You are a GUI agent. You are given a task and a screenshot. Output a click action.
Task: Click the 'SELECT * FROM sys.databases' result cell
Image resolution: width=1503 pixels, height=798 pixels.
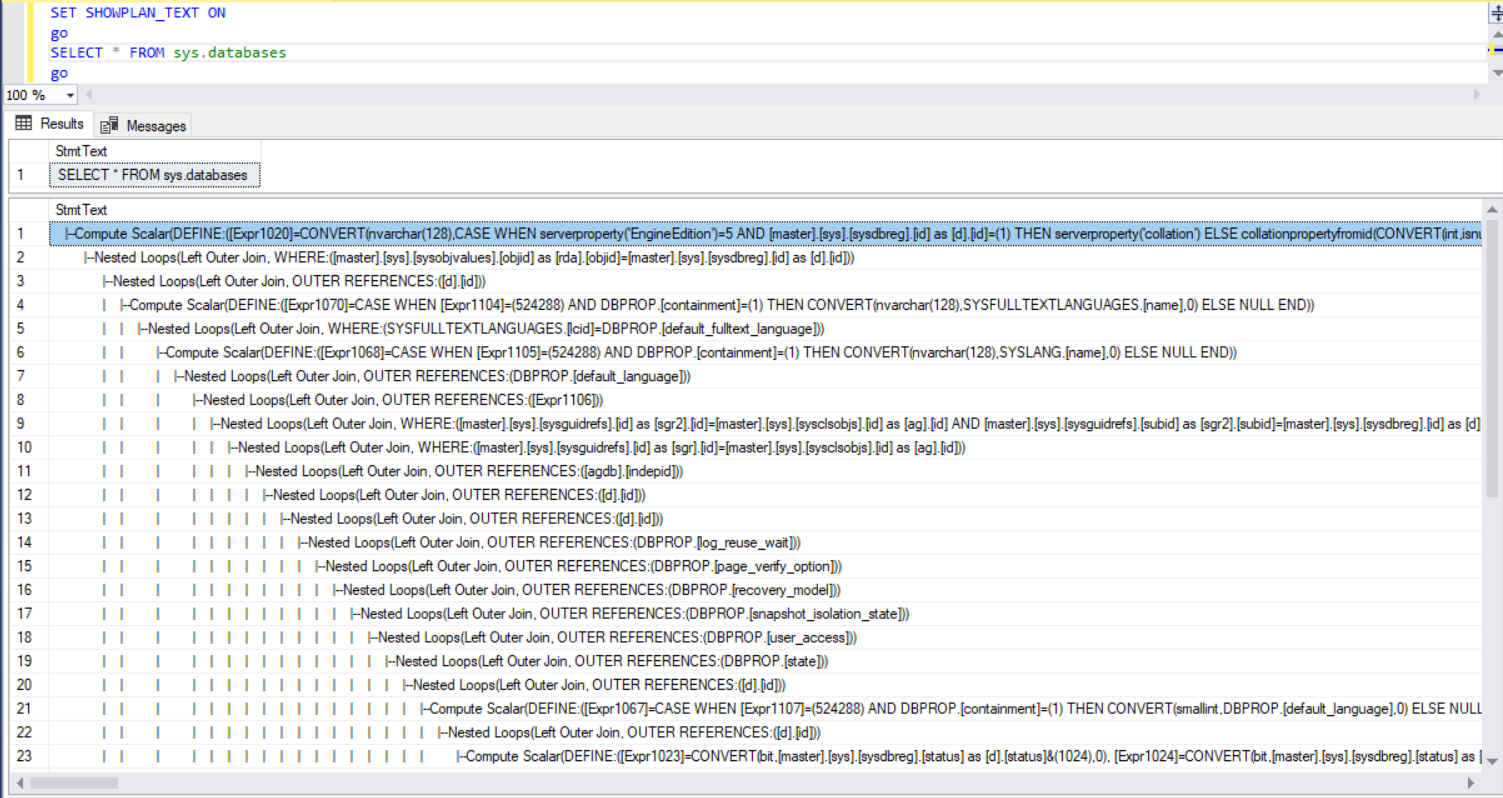pyautogui.click(x=154, y=174)
